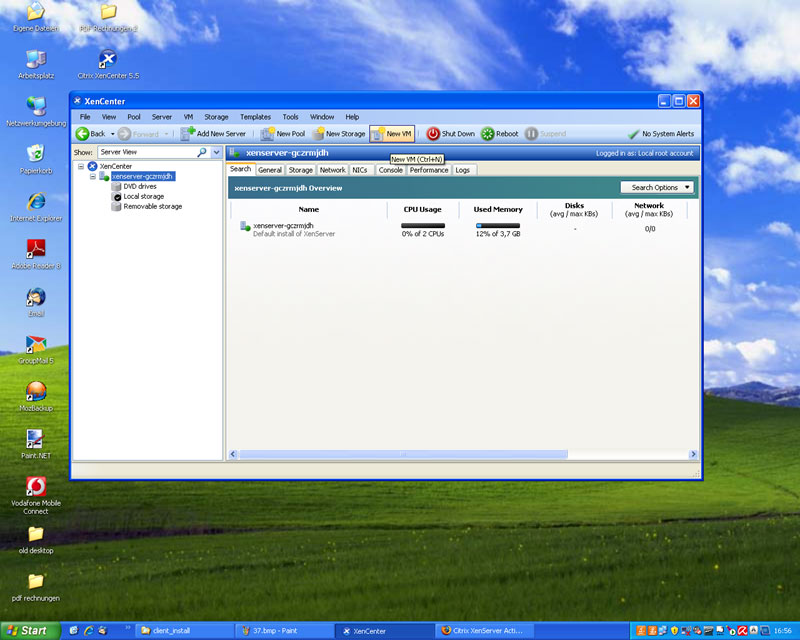Open the Back history dropdown arrow
The width and height of the screenshot is (800, 640).
(x=113, y=134)
